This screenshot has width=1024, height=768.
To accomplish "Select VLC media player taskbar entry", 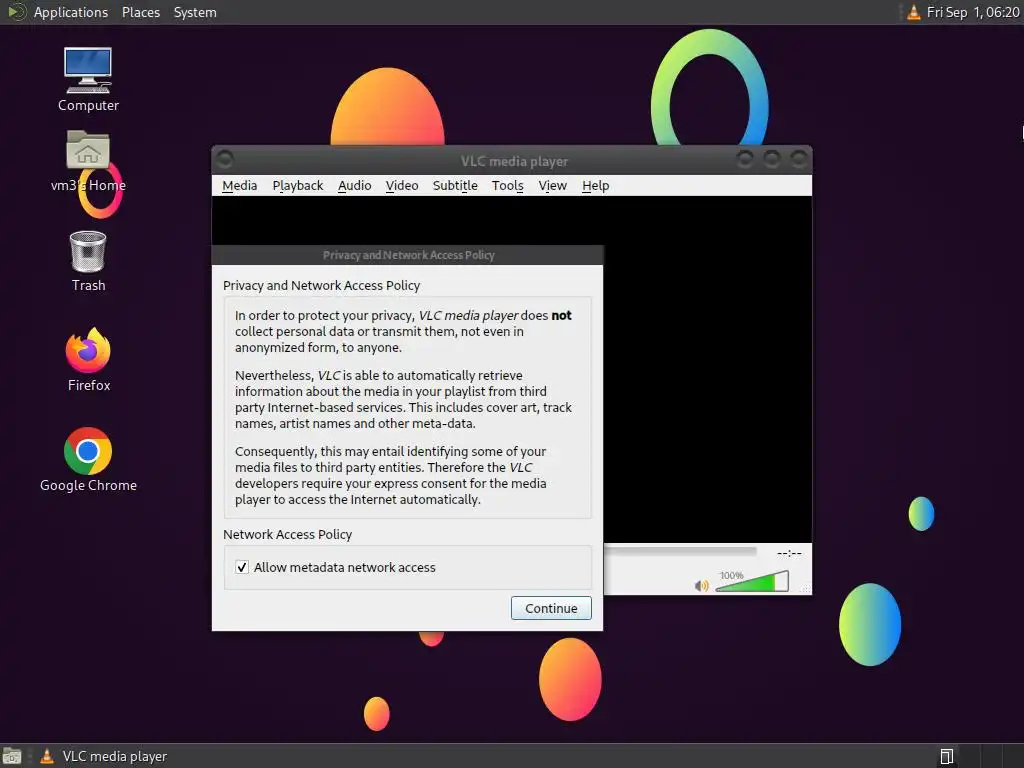I will click(x=103, y=756).
